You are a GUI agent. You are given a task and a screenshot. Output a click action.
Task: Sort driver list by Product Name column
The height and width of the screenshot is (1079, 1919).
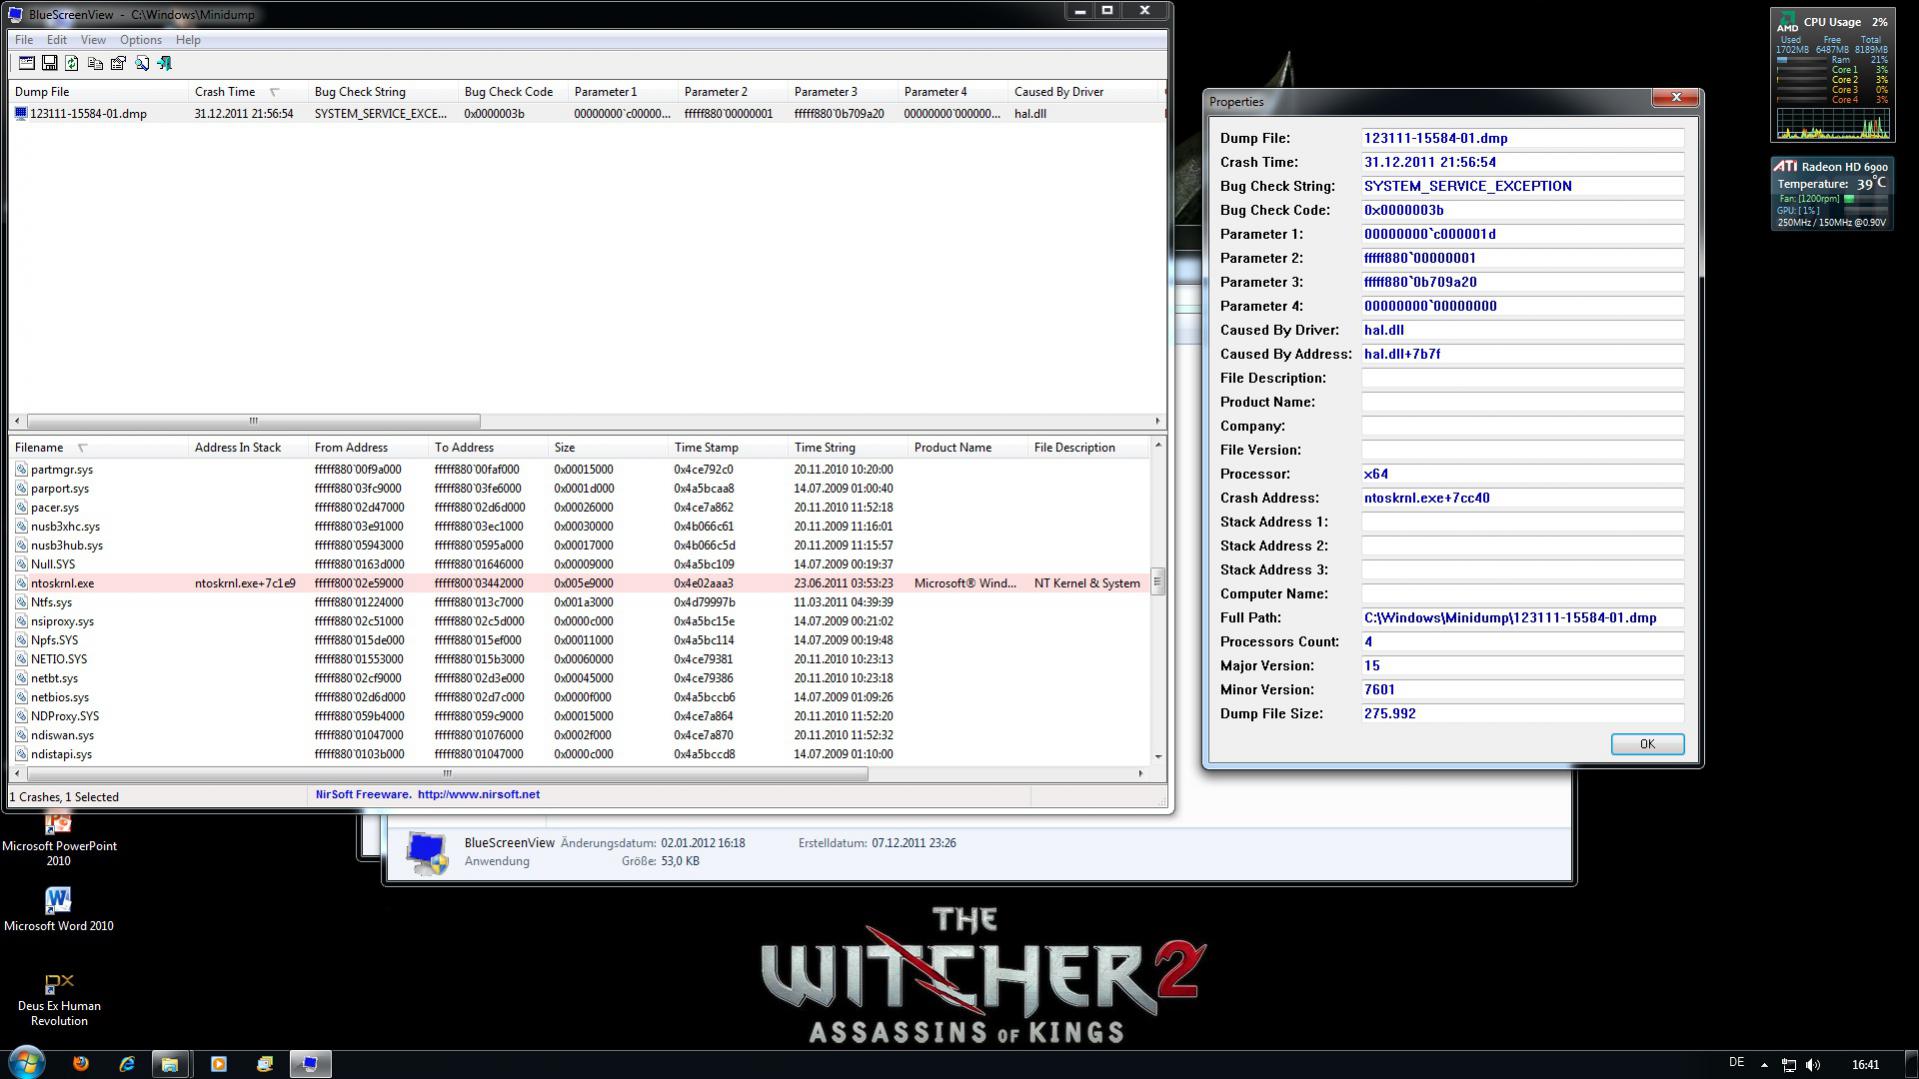click(968, 448)
